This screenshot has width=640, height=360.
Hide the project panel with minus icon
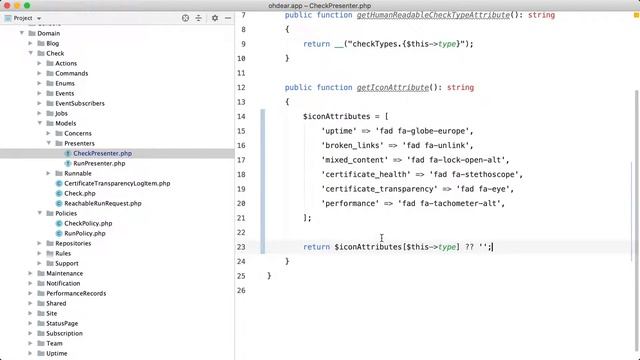point(228,18)
